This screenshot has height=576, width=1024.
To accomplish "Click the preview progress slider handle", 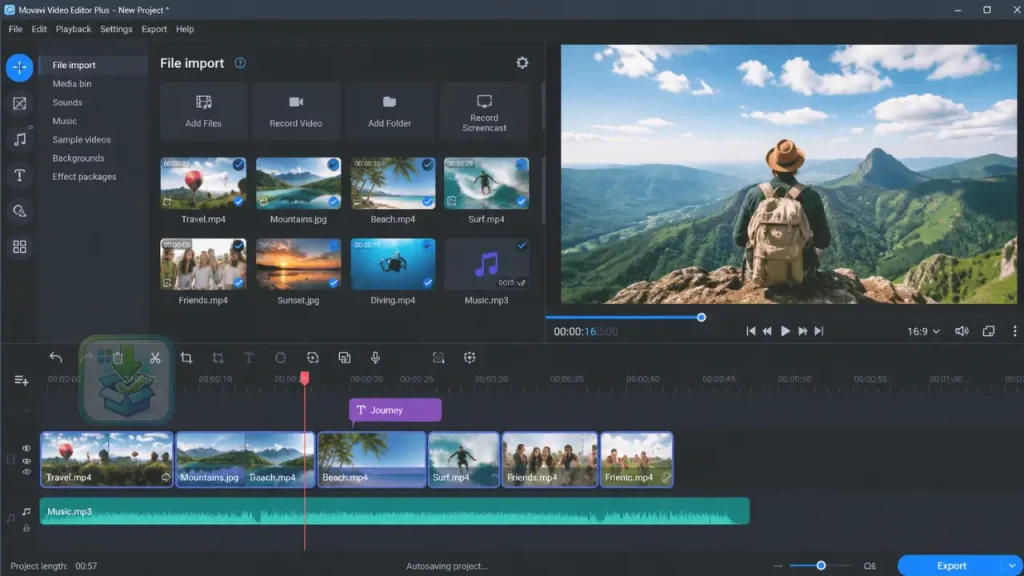I will (701, 317).
